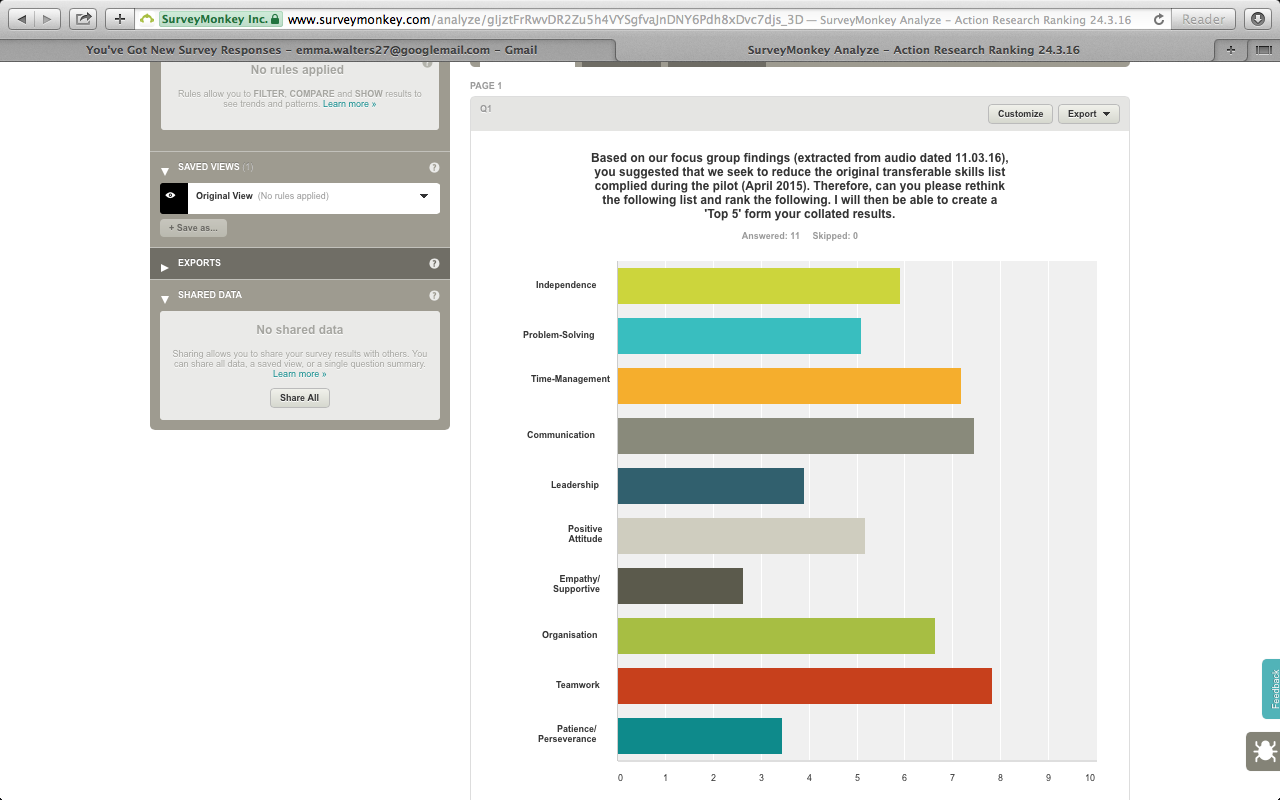Add a bookmark with the plus icon
Screen dimensions: 1280x800
pos(120,19)
